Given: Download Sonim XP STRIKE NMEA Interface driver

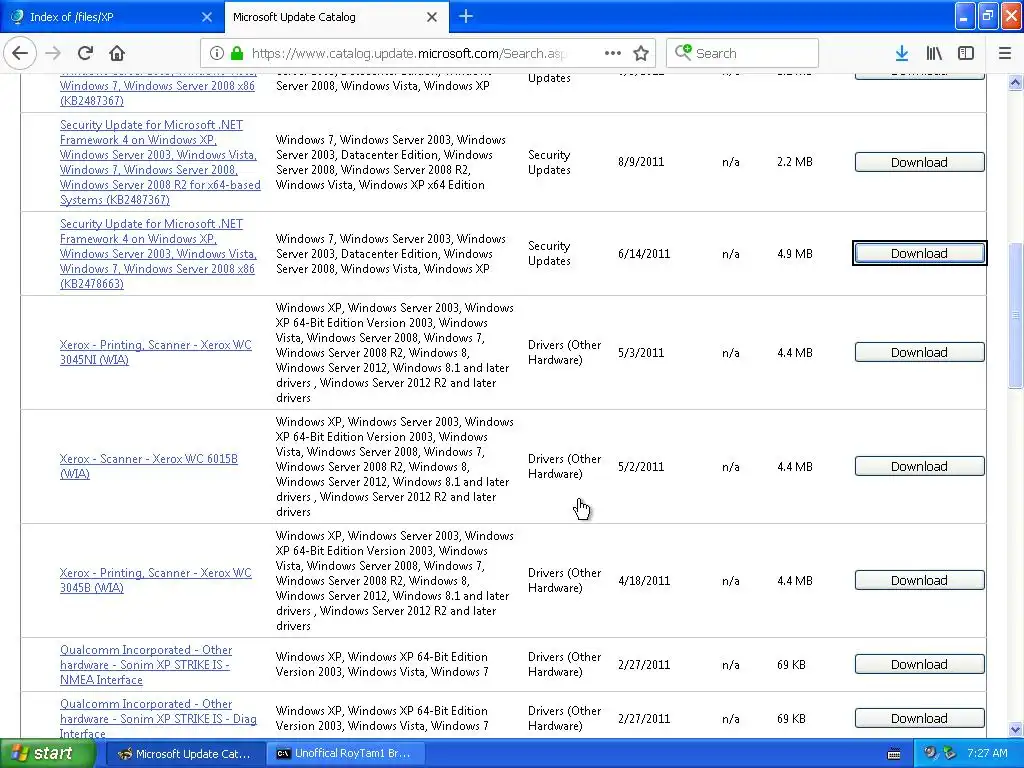Looking at the screenshot, I should [920, 664].
